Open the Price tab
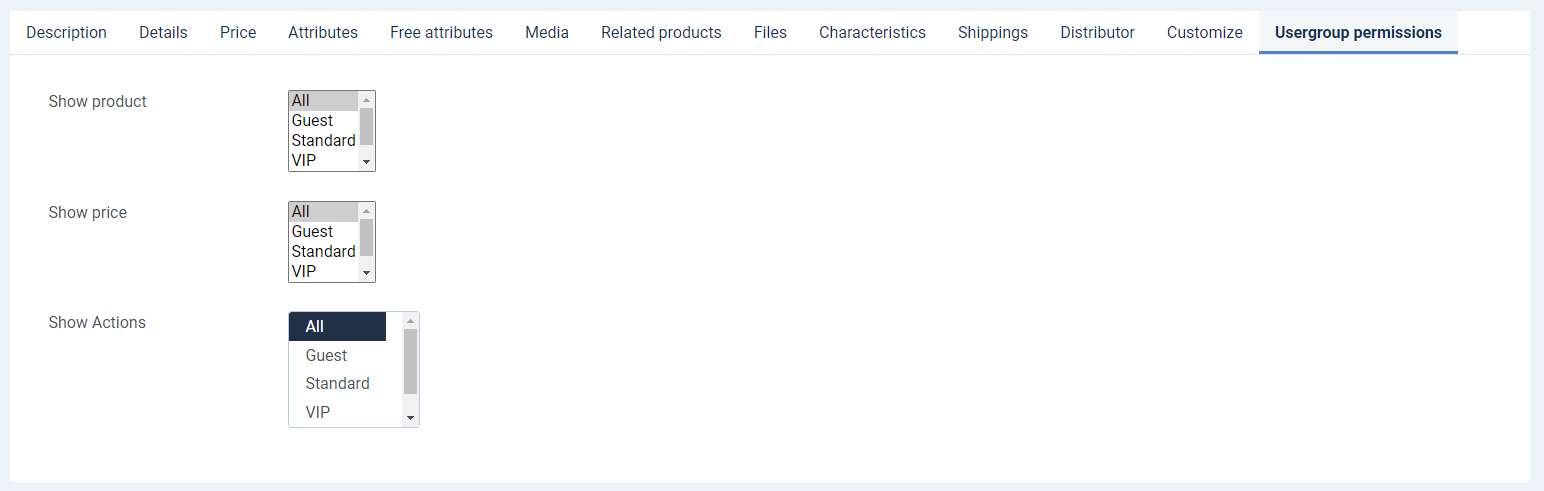Viewport: 1544px width, 491px height. pos(238,32)
